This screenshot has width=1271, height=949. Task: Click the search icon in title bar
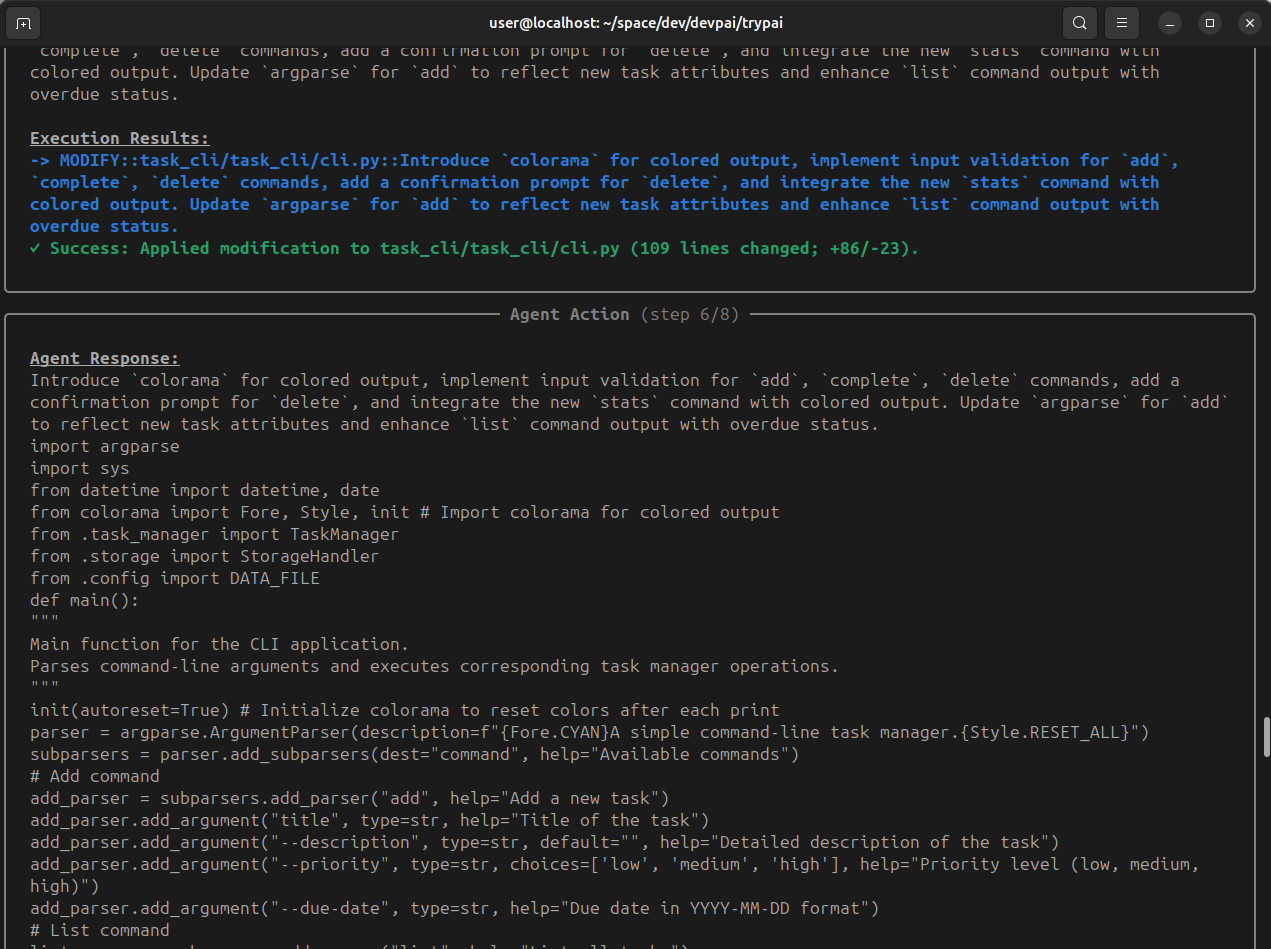click(x=1079, y=22)
